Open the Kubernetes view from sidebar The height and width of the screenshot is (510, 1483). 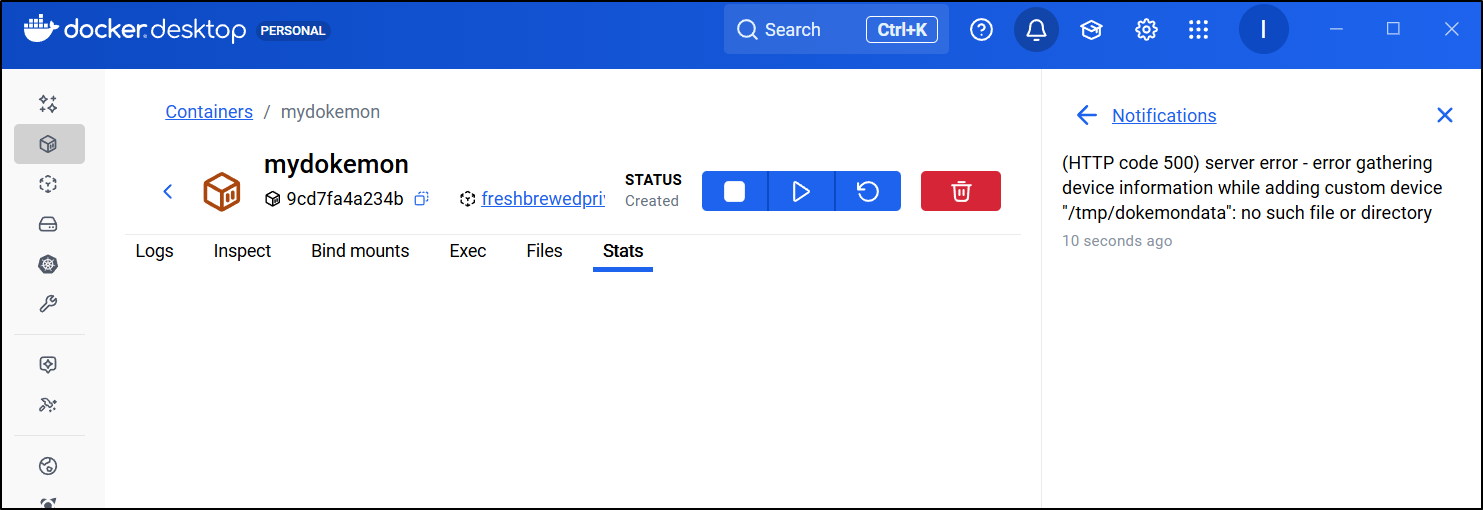coord(48,264)
